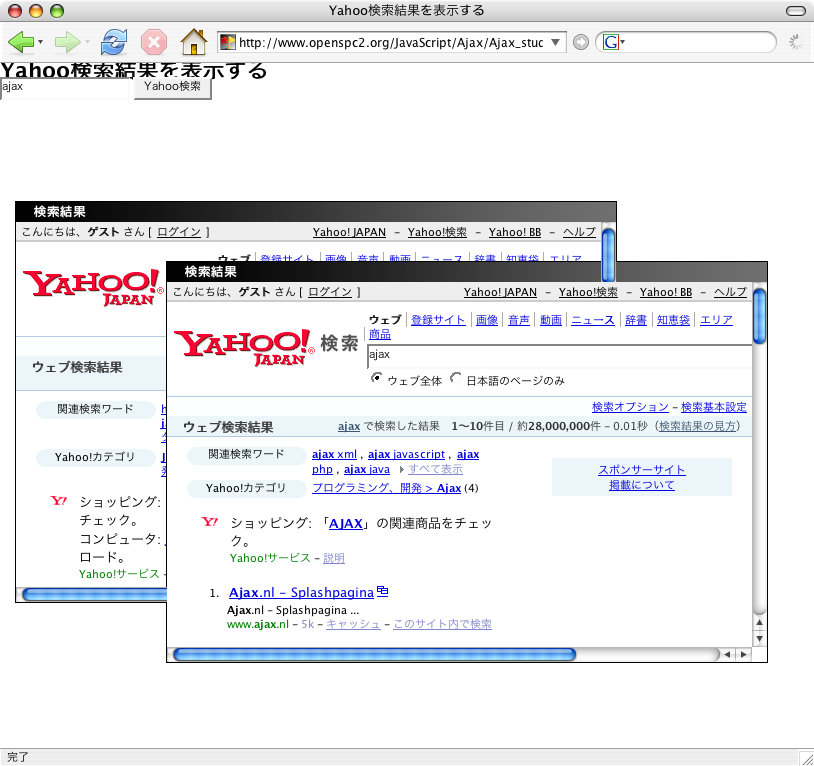Viewport: 814px width, 766px height.
Task: Switch to the 登録サイト search tab
Action: pos(438,320)
